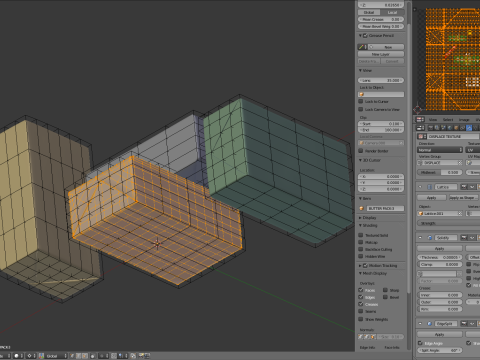Uncheck the Creases overlay checkbox
Screen dimensions: 480x360
pos(361,304)
